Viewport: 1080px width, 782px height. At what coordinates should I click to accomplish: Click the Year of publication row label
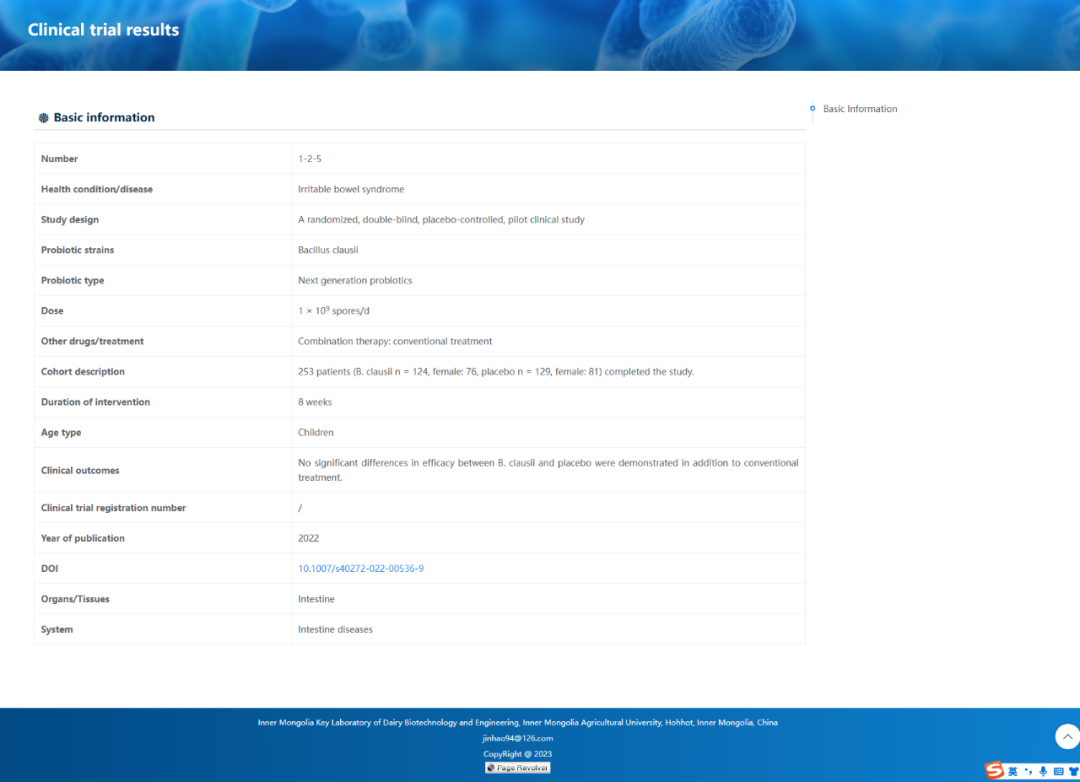tap(83, 538)
